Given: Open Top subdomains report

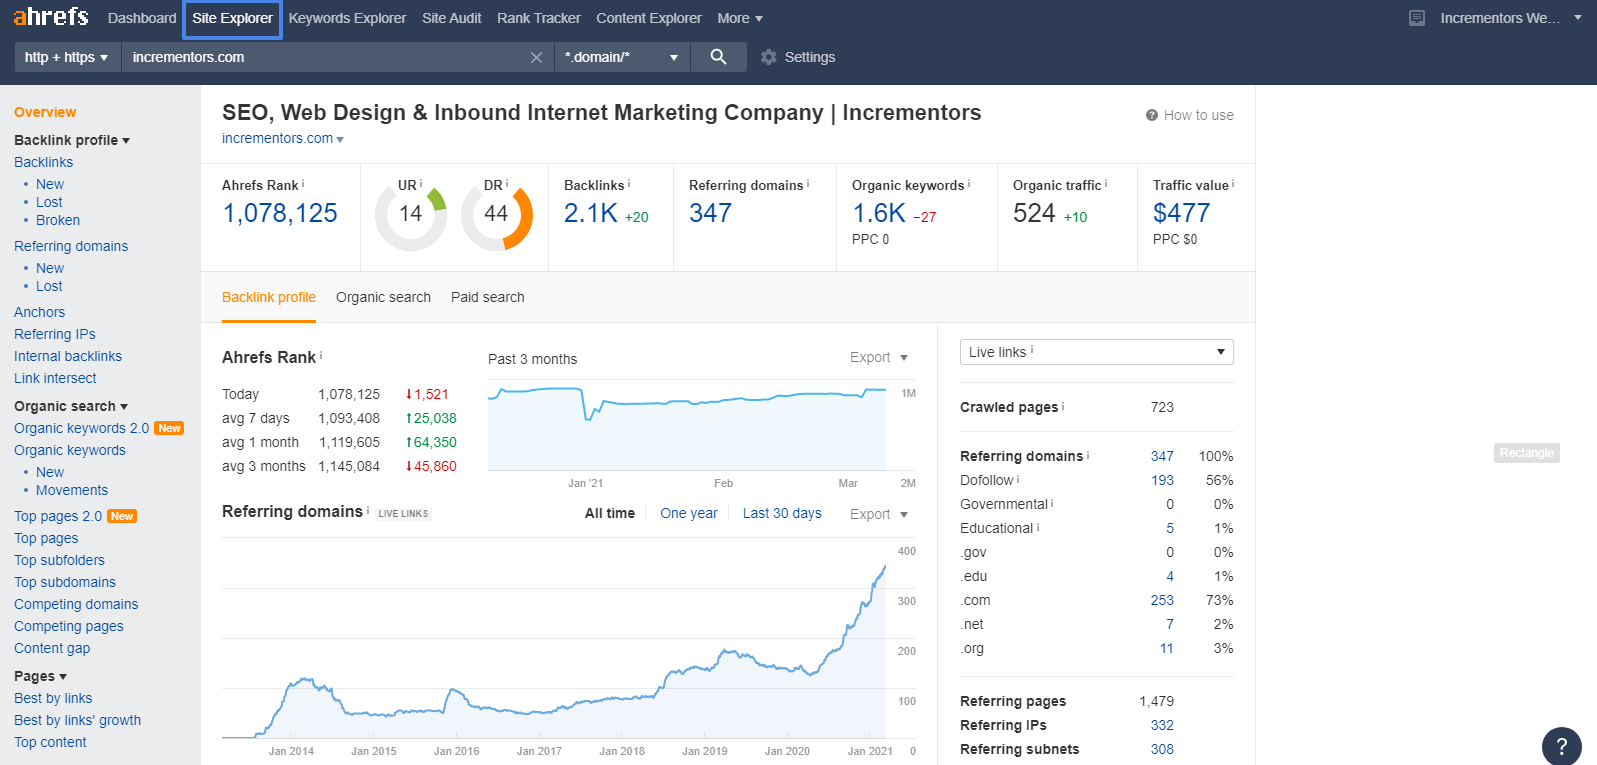Looking at the screenshot, I should pos(65,582).
